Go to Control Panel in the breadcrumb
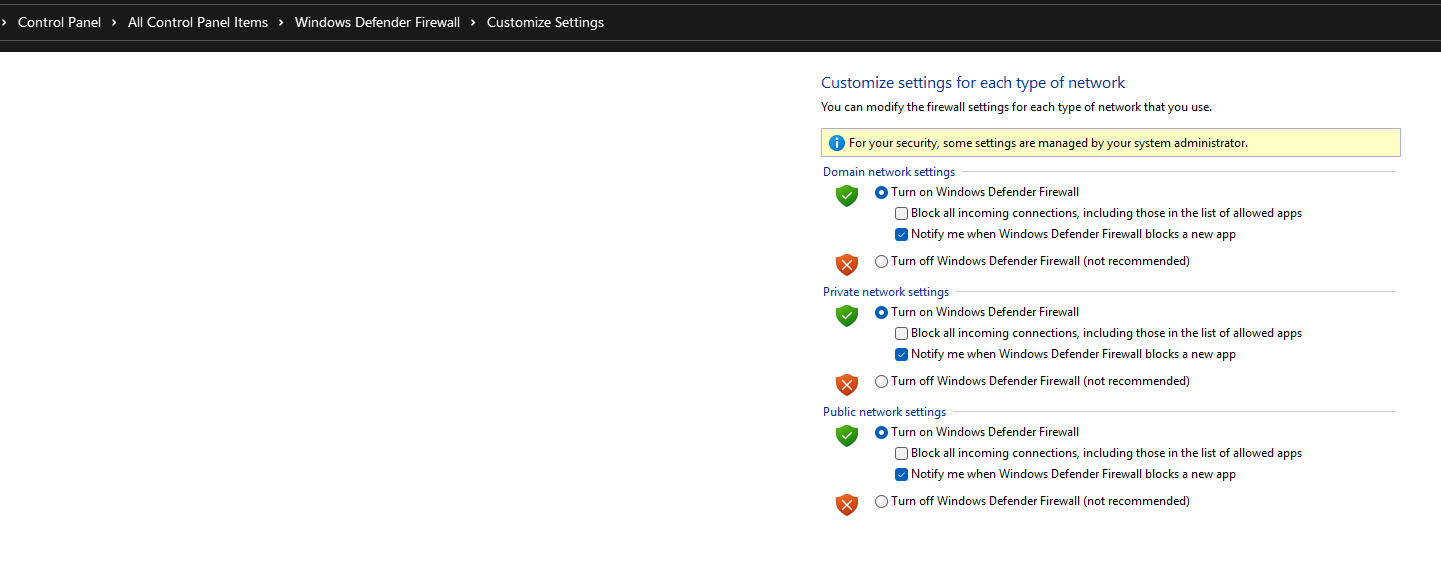 point(59,22)
